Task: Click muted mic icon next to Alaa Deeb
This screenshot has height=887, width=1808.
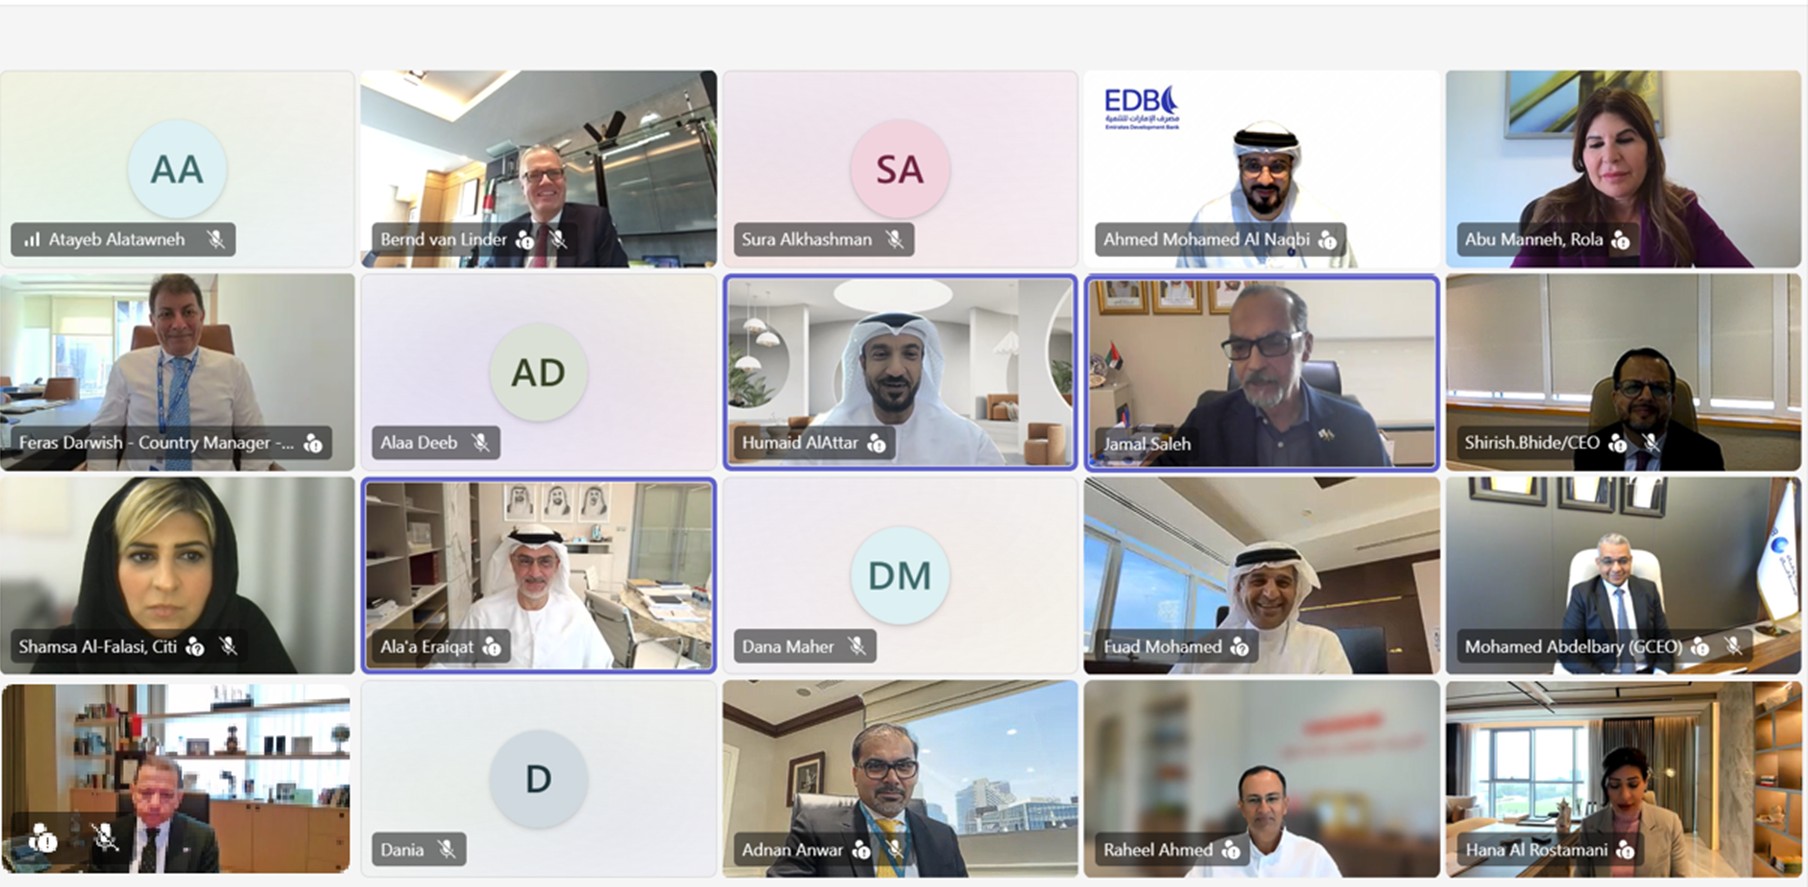Action: (x=480, y=443)
